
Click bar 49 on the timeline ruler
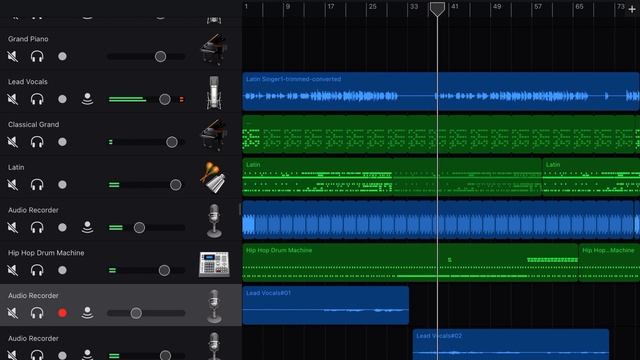(497, 7)
